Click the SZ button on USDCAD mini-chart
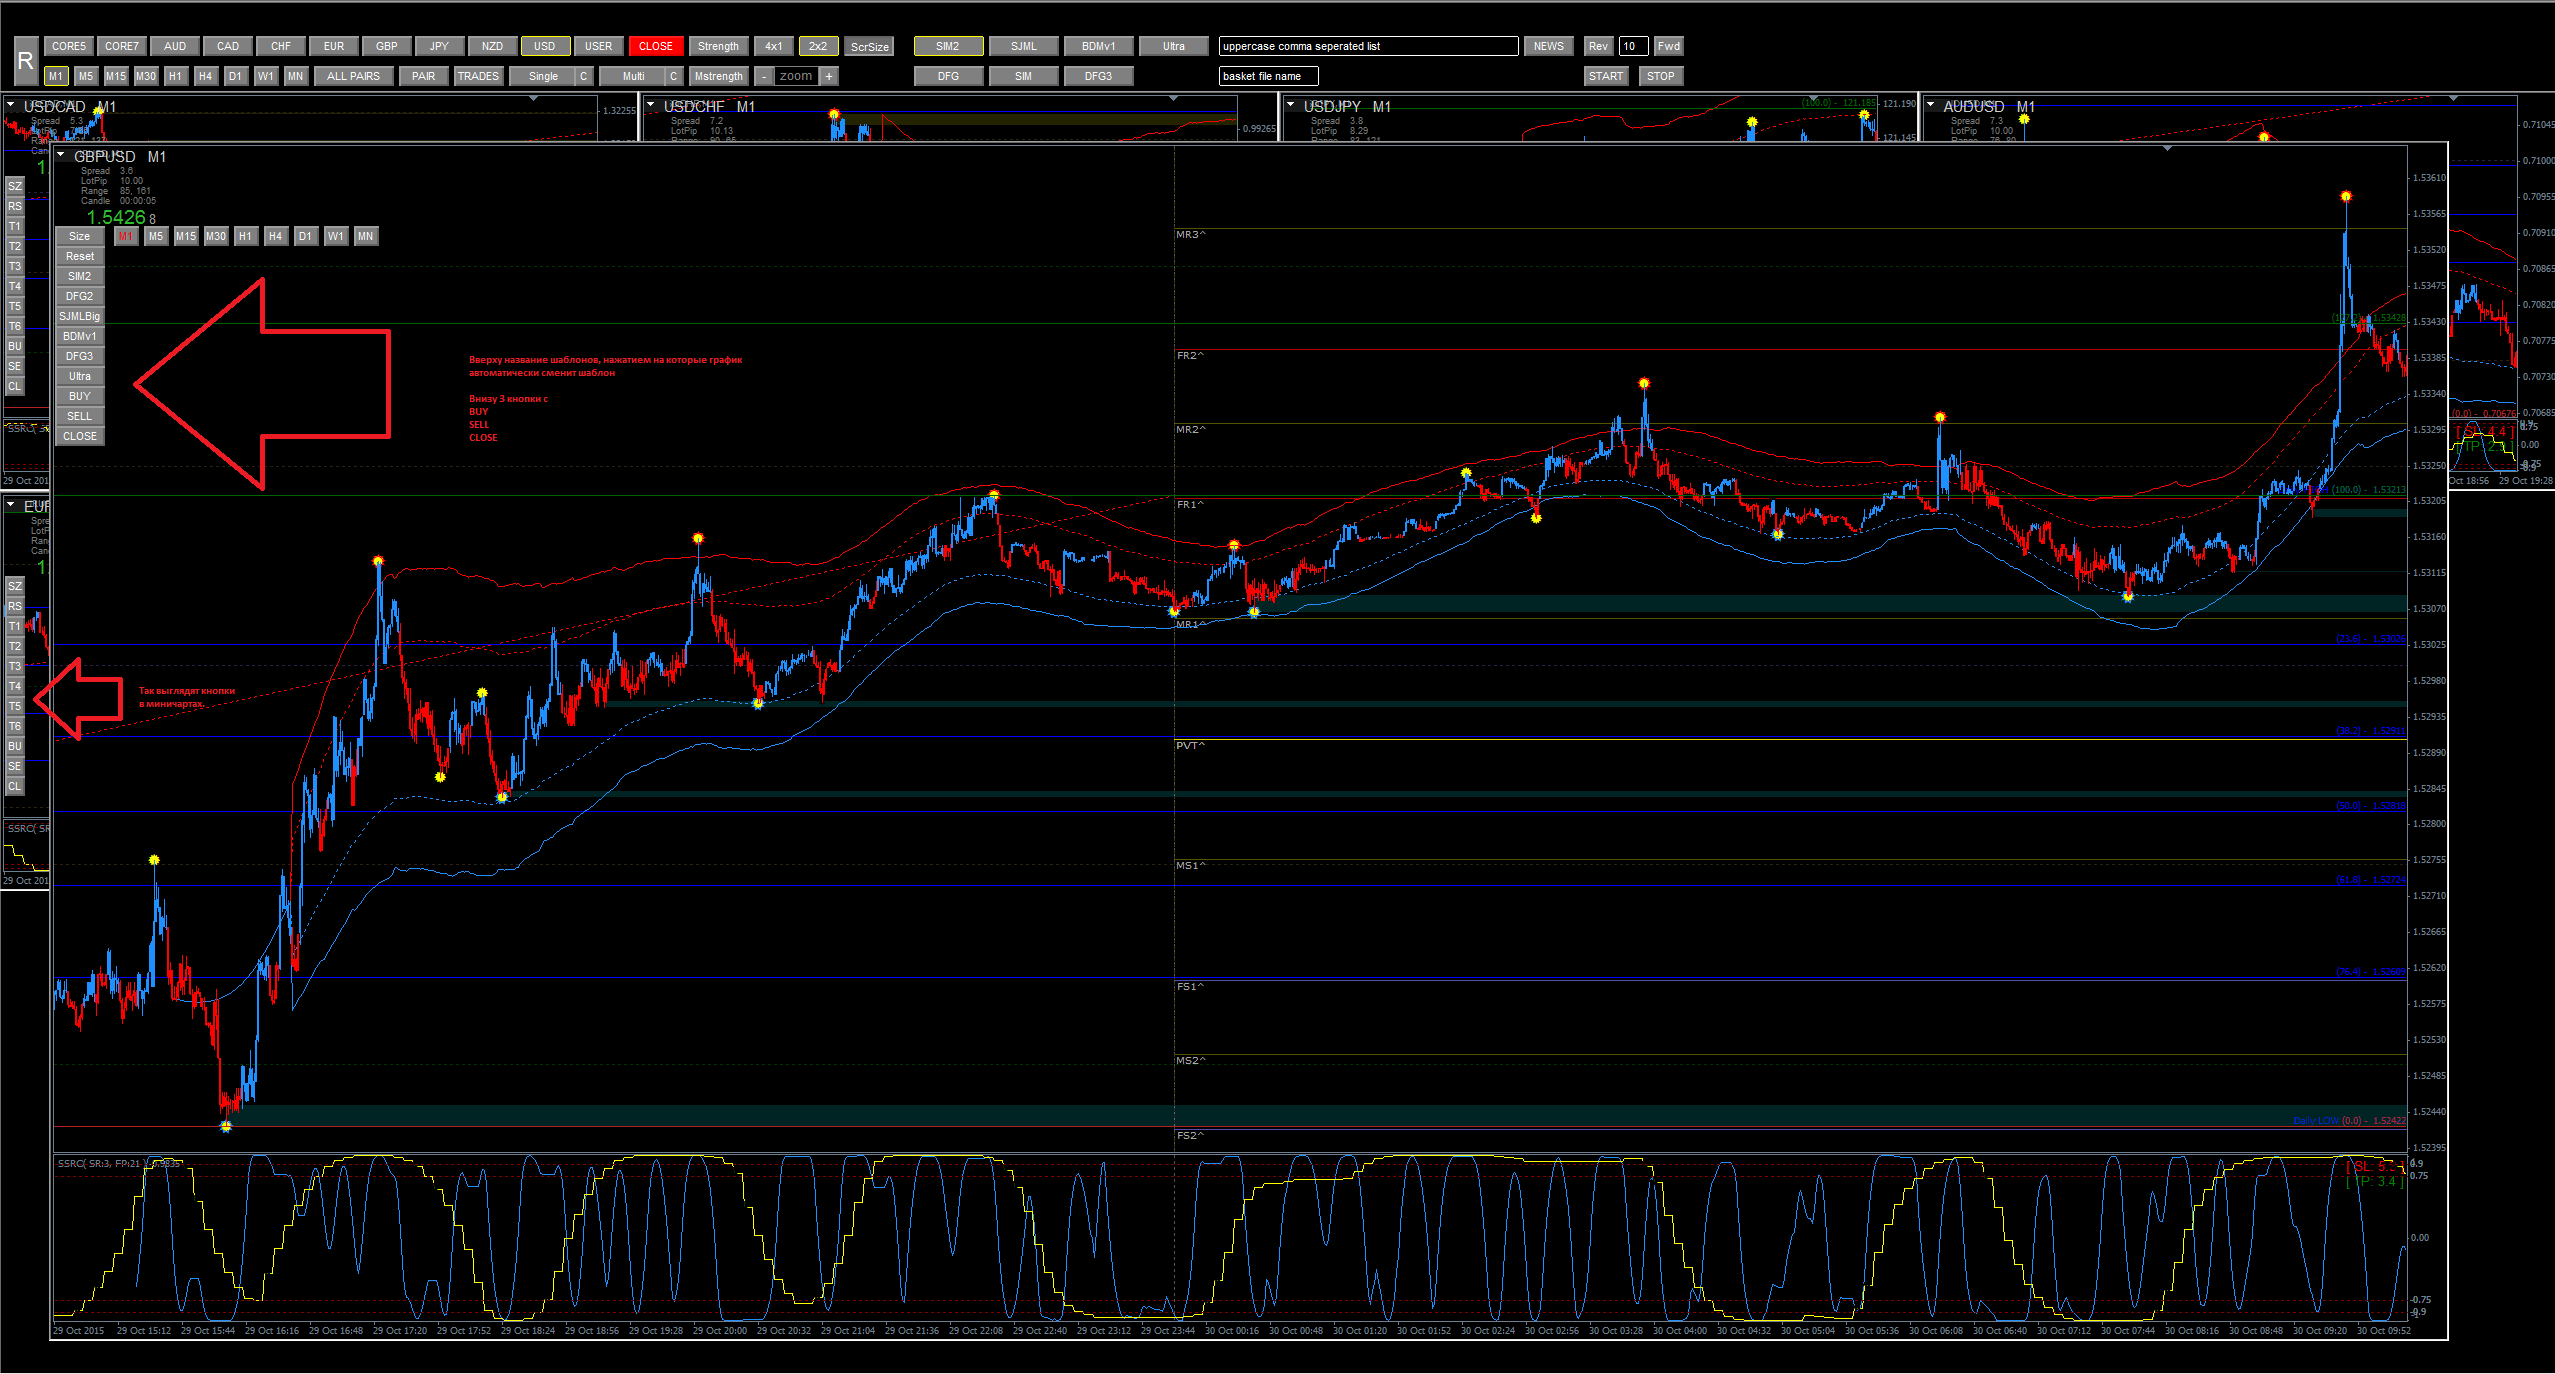The image size is (2555, 1374). coord(15,186)
